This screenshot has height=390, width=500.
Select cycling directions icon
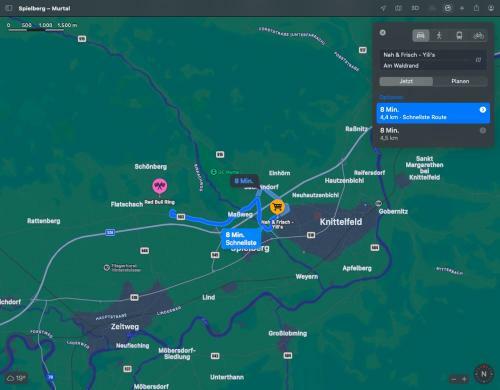(x=478, y=35)
